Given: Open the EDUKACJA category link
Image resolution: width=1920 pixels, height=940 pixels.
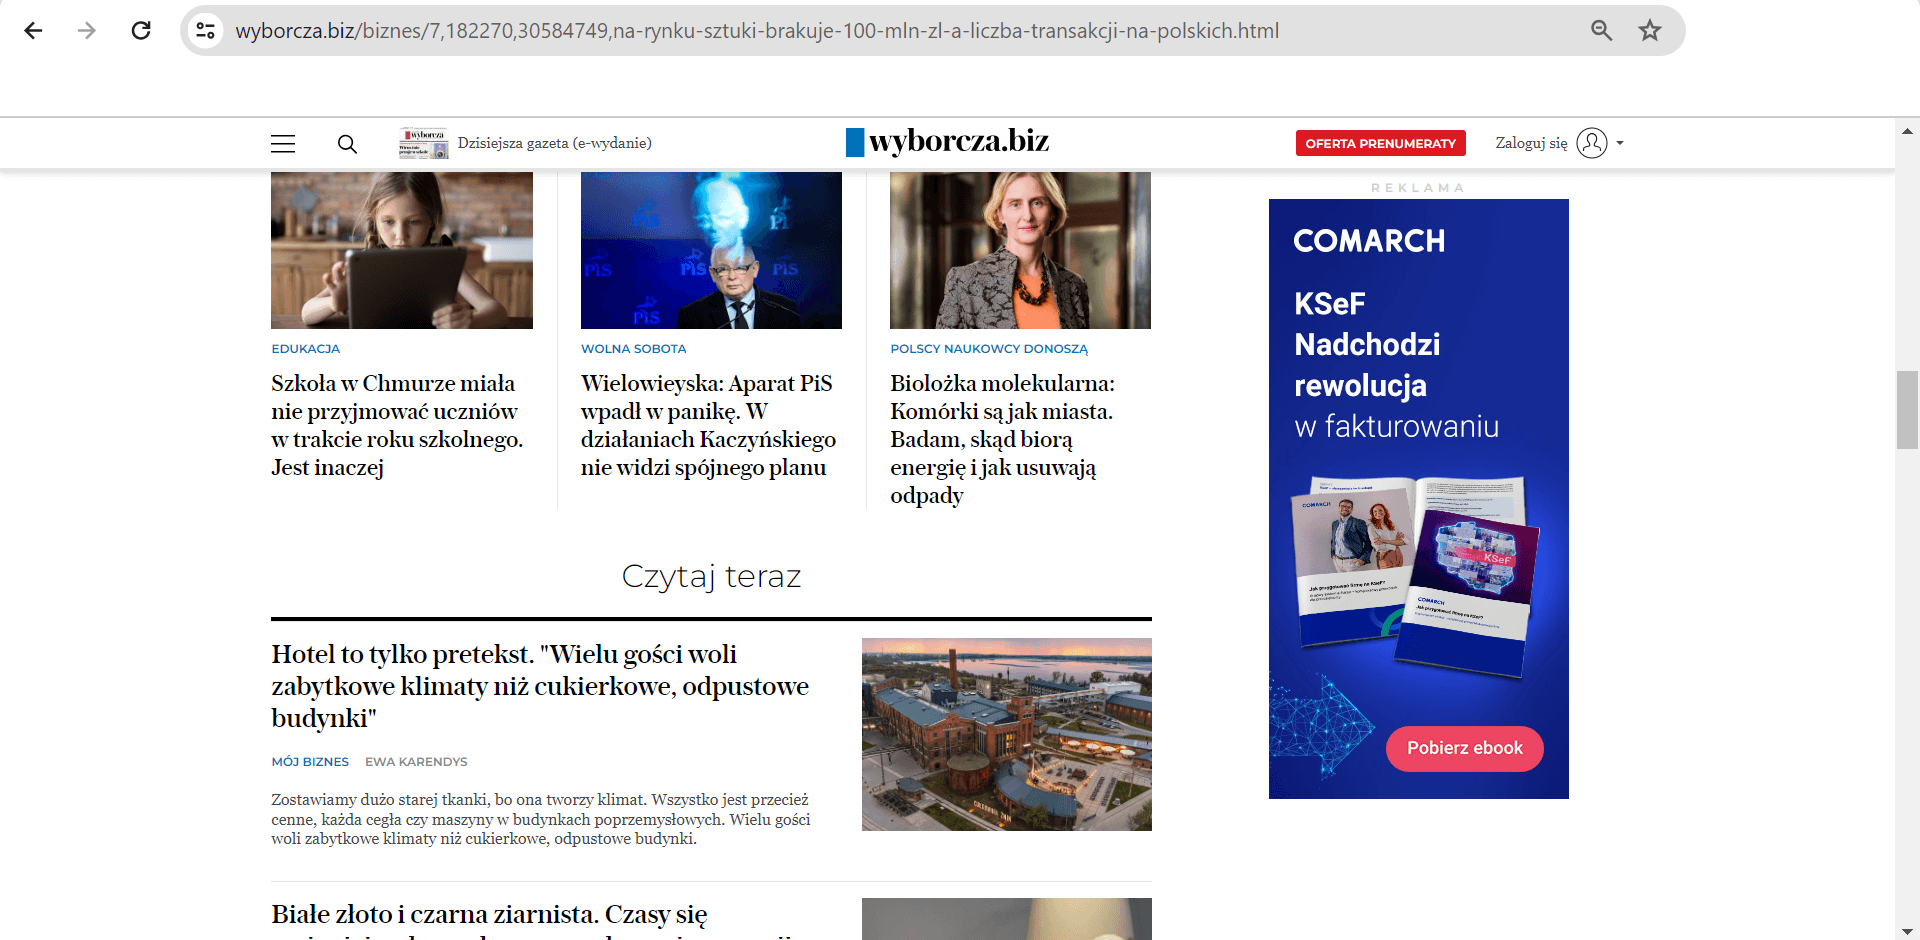Looking at the screenshot, I should [306, 349].
